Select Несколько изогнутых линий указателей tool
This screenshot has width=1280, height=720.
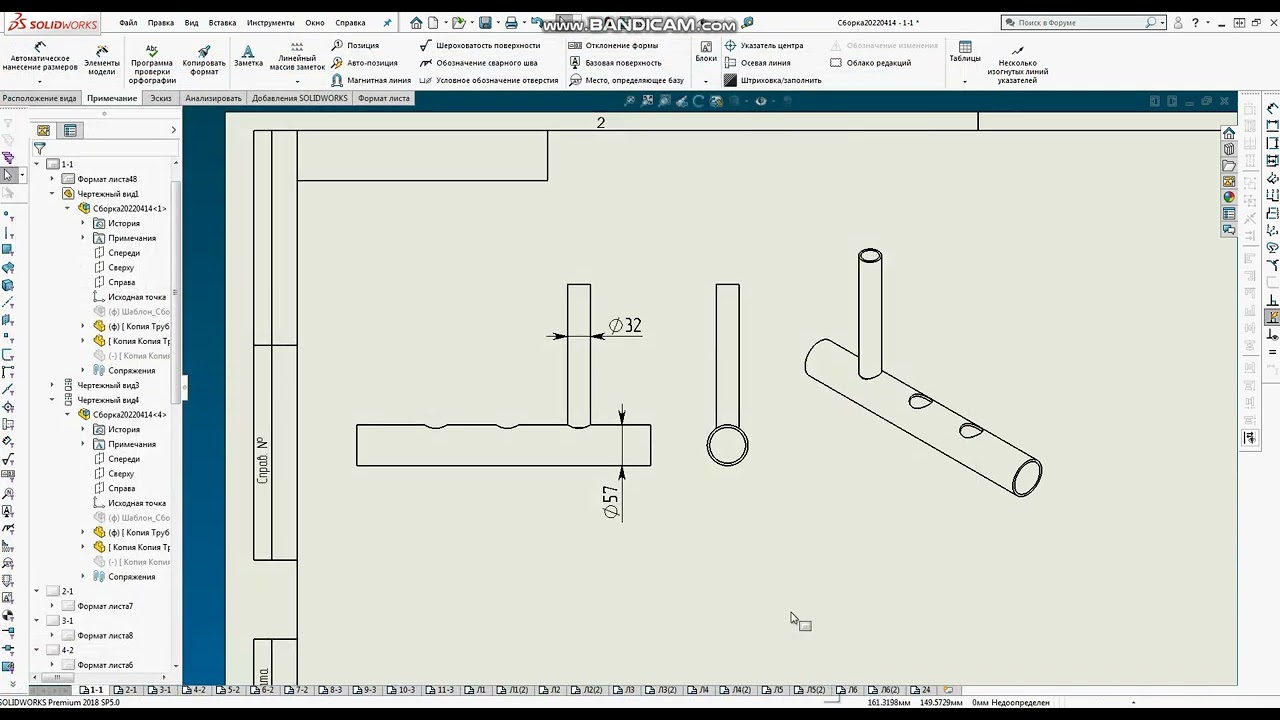click(1017, 63)
